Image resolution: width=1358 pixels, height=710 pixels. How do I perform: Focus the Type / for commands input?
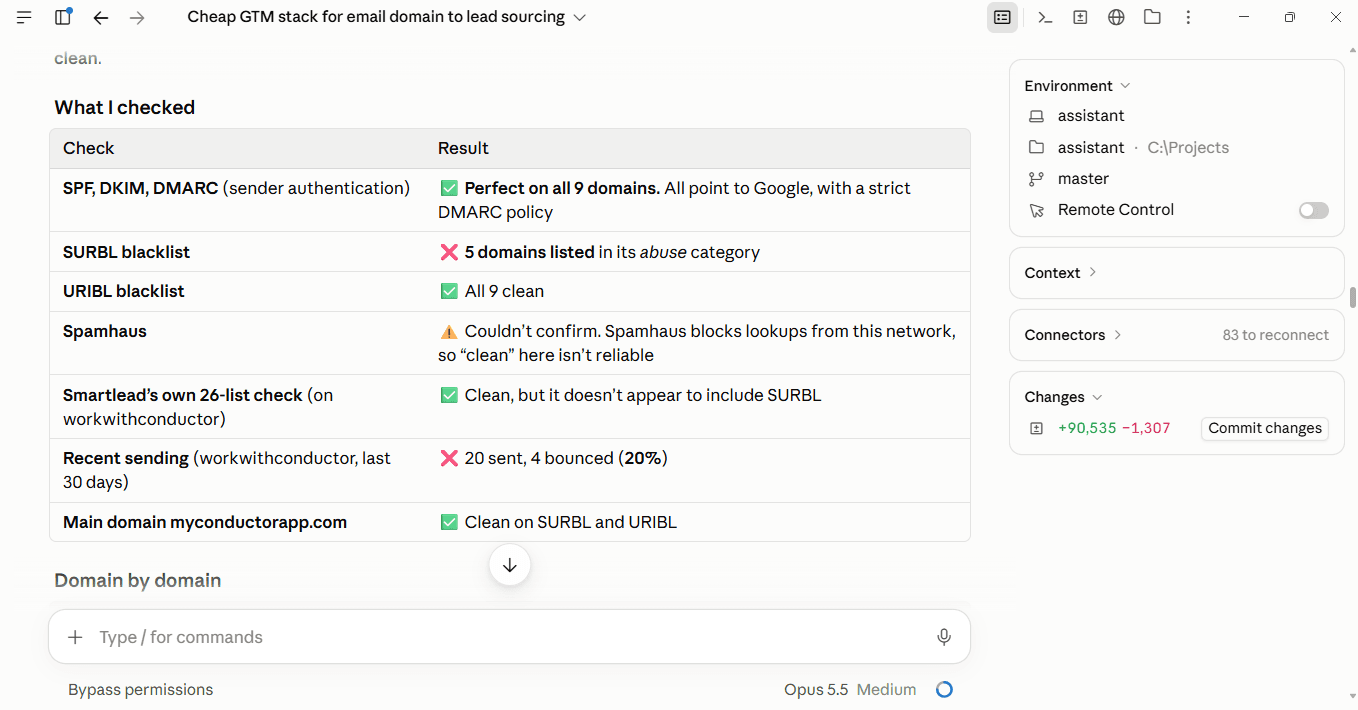point(508,637)
